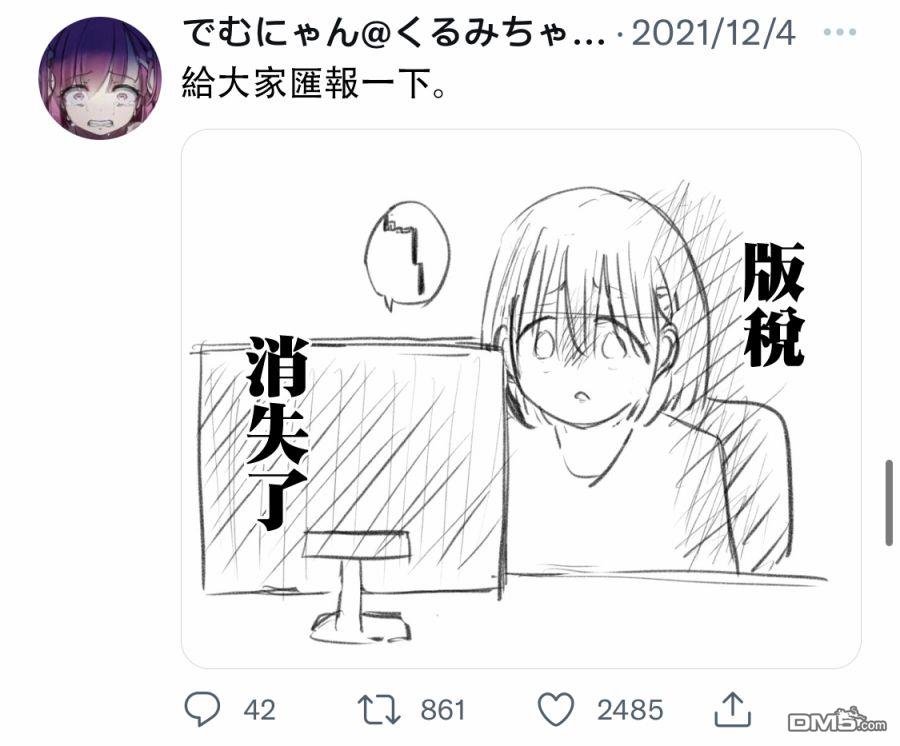Open the share upload icon
The image size is (900, 746).
click(x=732, y=709)
